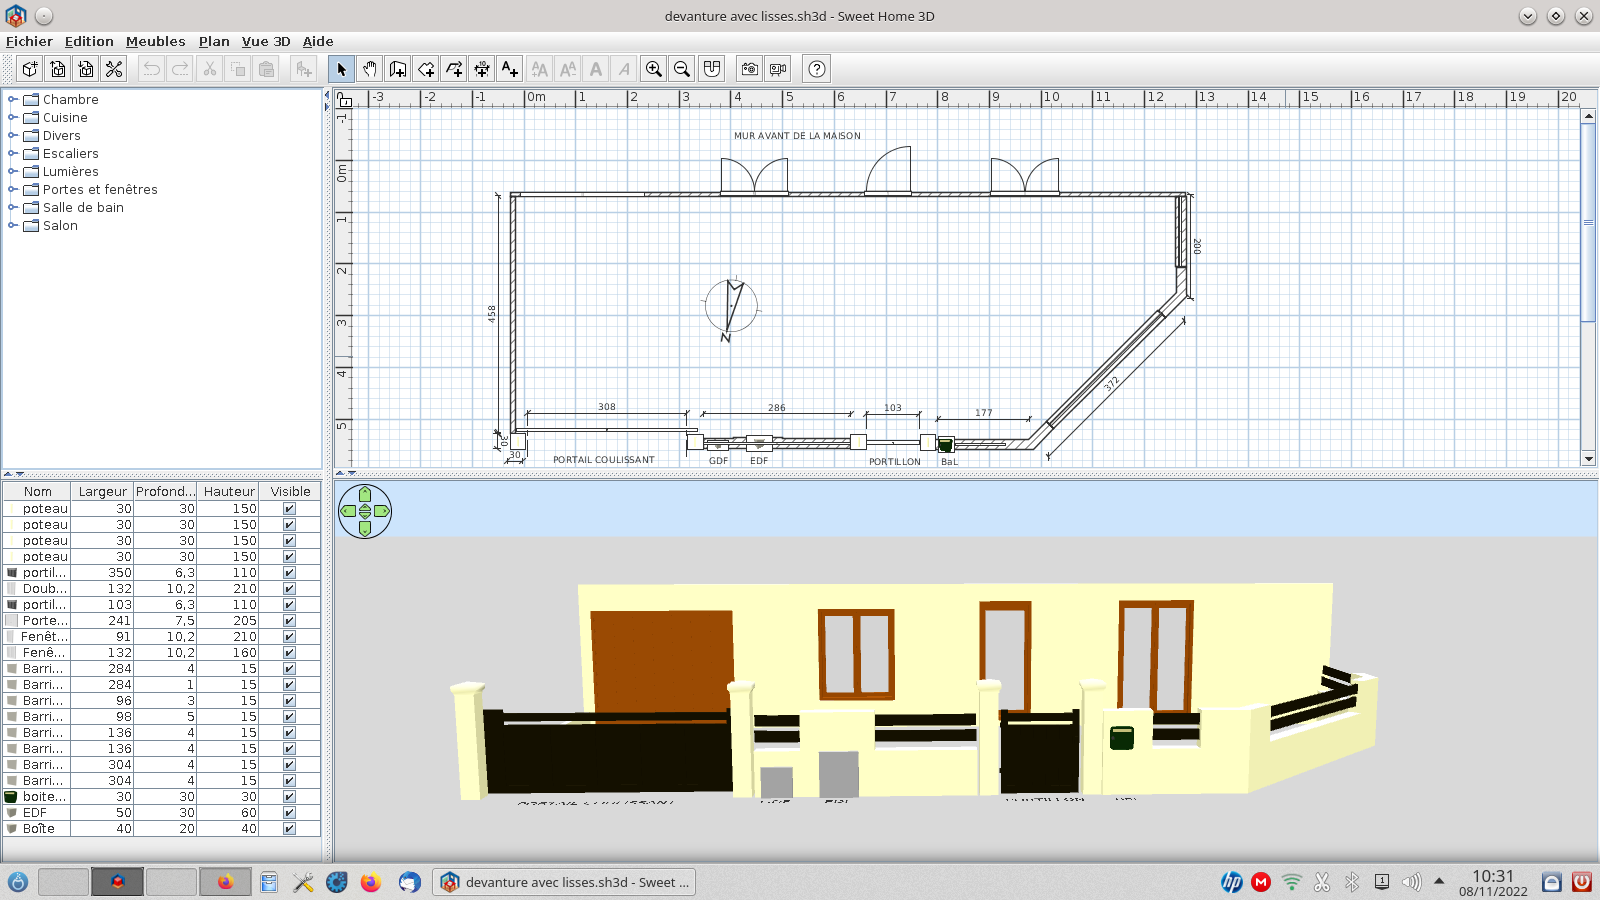1600x900 pixels.
Task: Open the Preferences tools icon
Action: point(114,69)
